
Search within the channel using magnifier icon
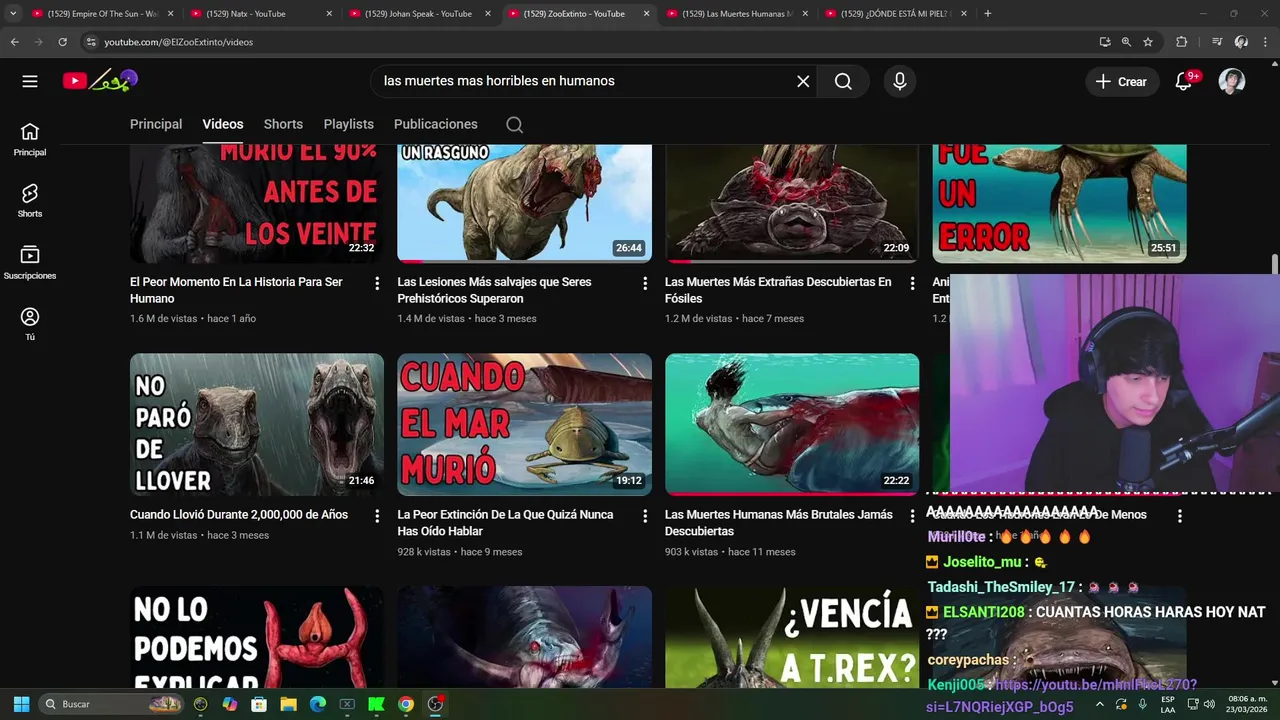[x=514, y=124]
